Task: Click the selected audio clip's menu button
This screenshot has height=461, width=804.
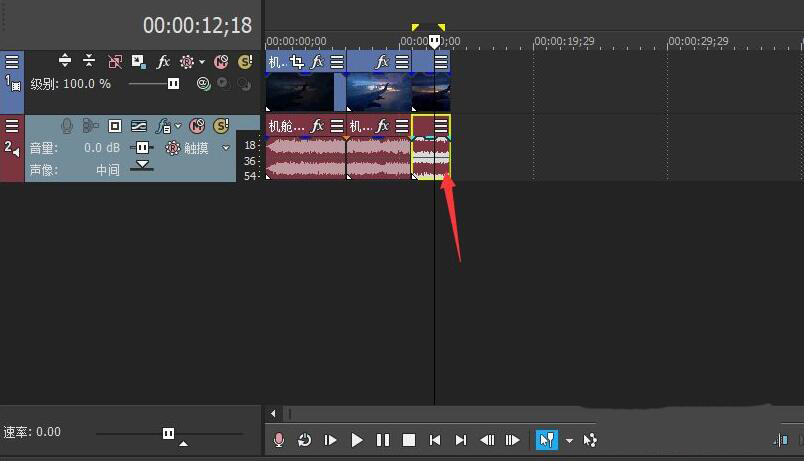Action: (x=441, y=126)
